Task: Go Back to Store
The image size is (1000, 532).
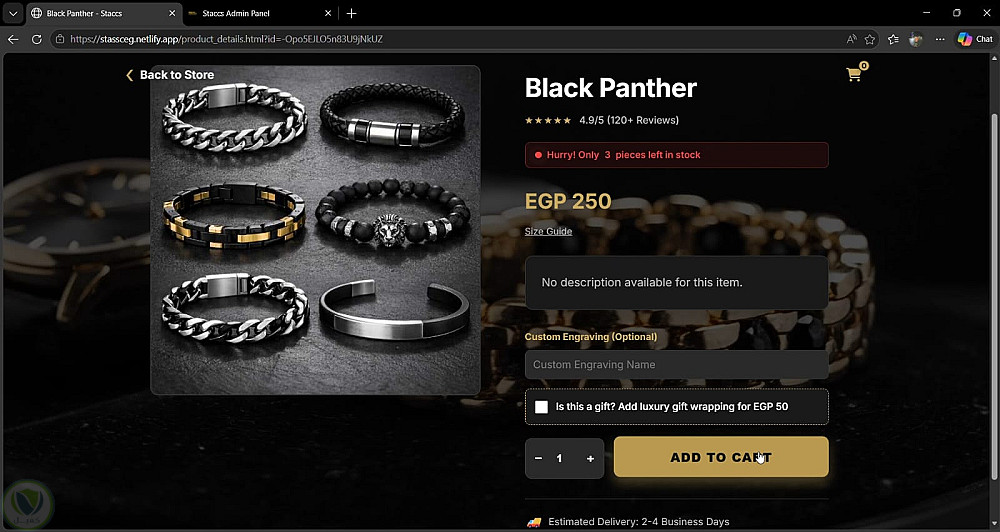Action: (x=170, y=75)
